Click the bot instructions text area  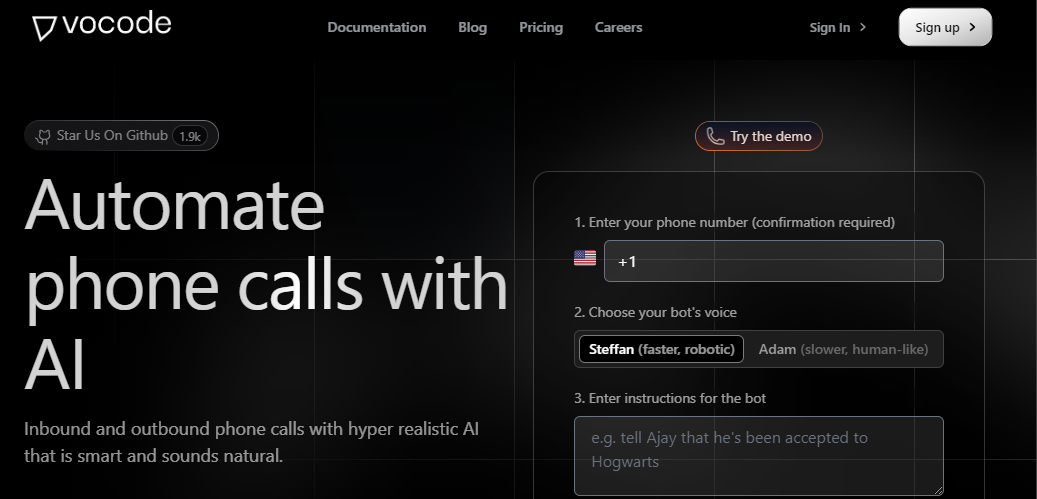pos(758,455)
